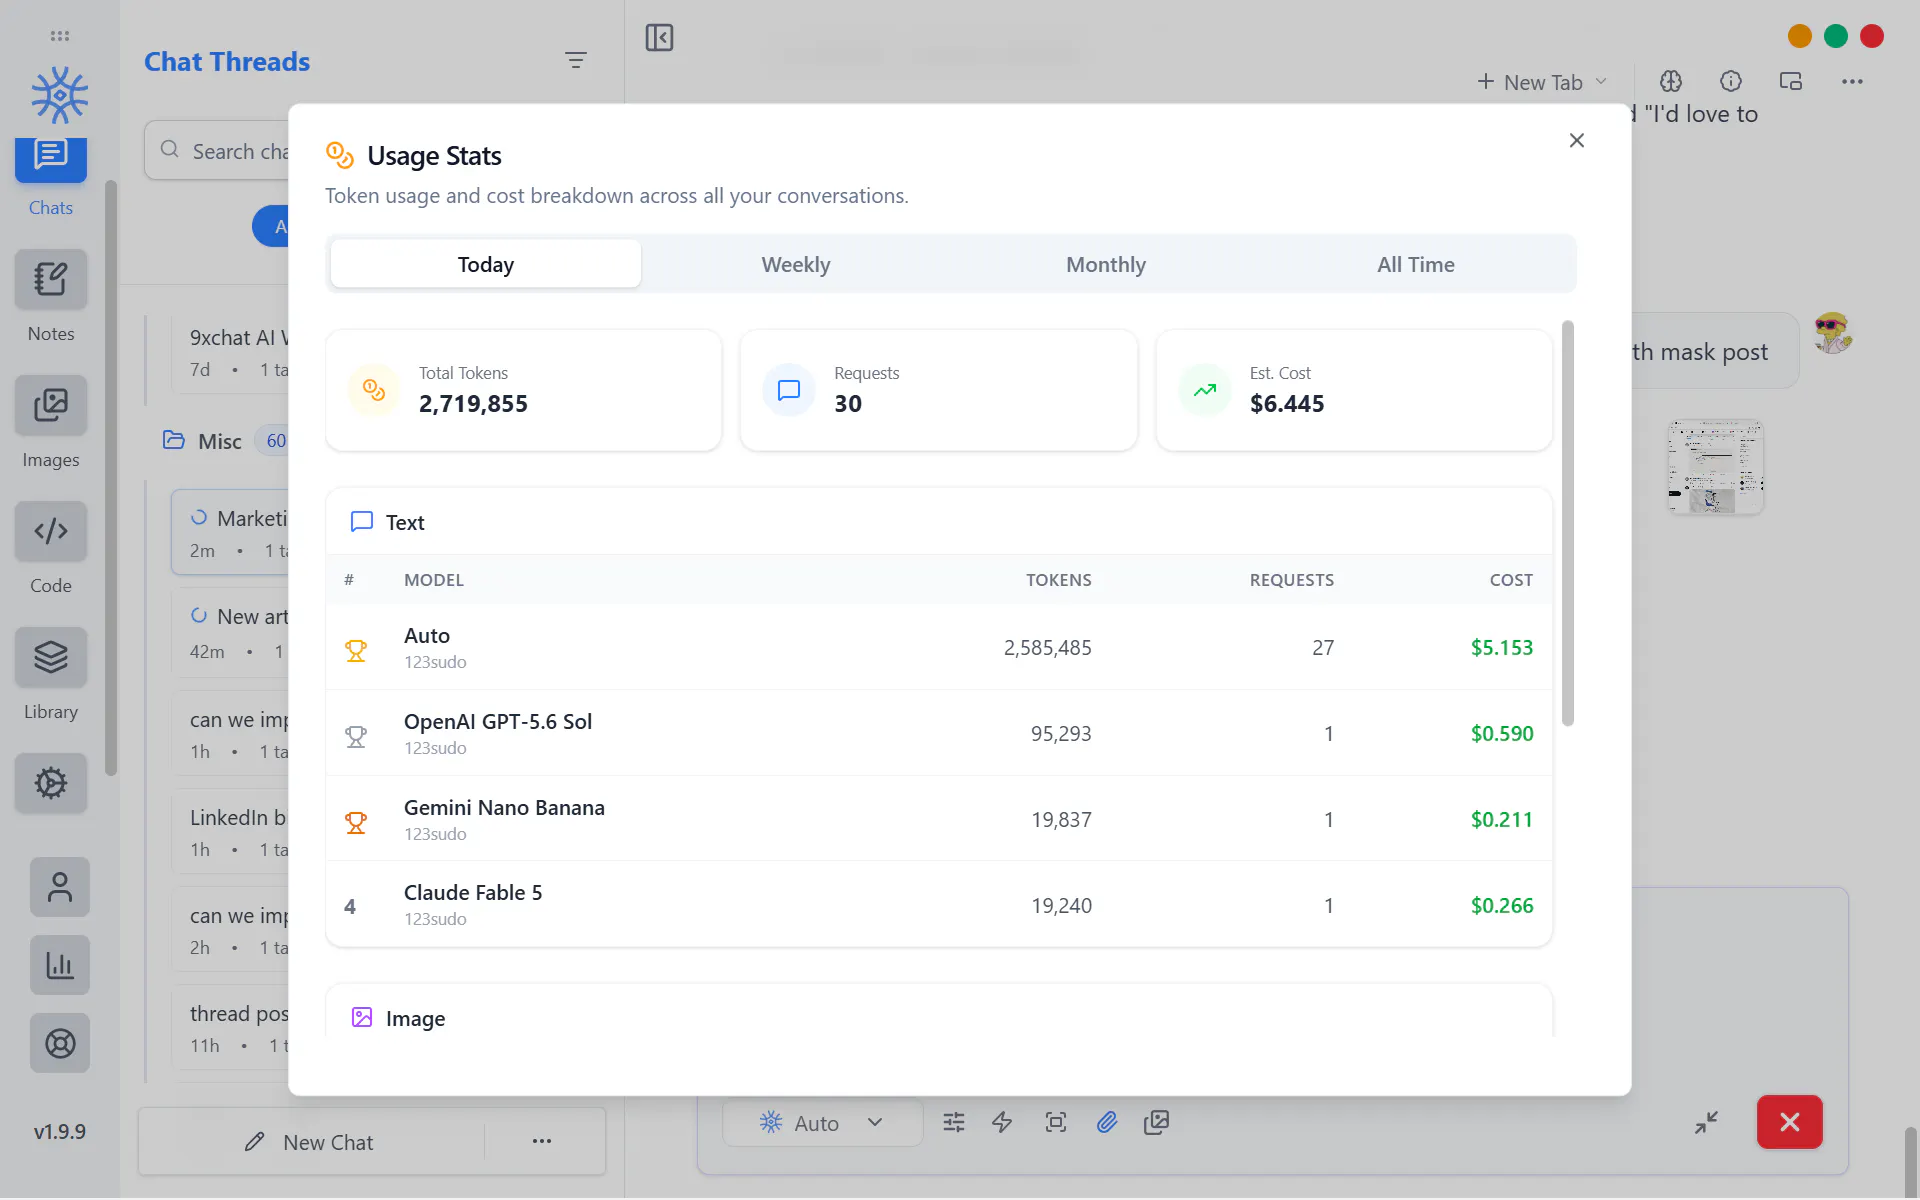Select the Claude Fable 5 row
1920x1200 pixels.
[x=939, y=905]
